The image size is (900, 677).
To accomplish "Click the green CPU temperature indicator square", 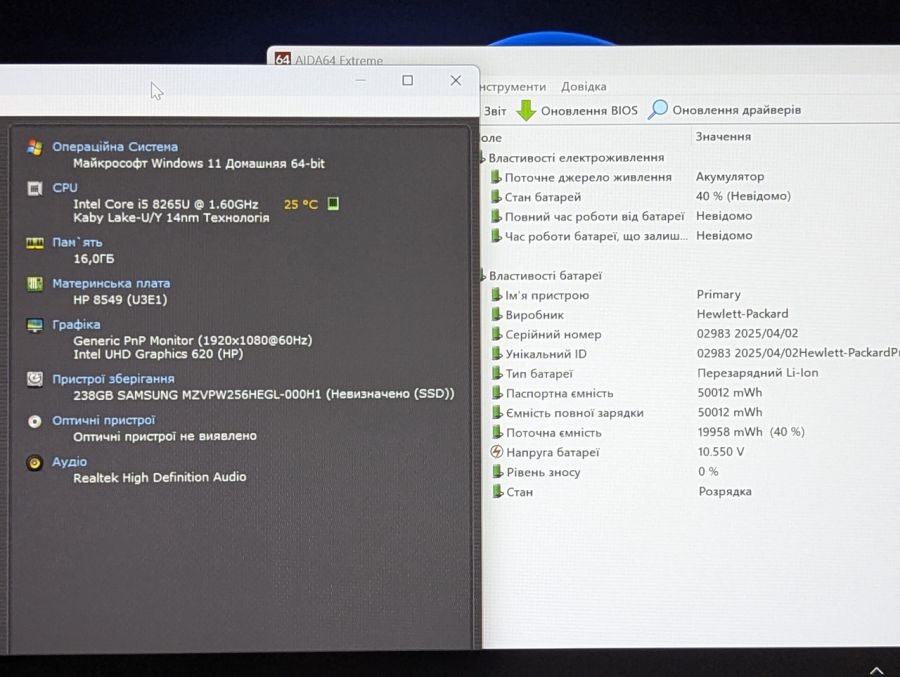I will pyautogui.click(x=333, y=203).
